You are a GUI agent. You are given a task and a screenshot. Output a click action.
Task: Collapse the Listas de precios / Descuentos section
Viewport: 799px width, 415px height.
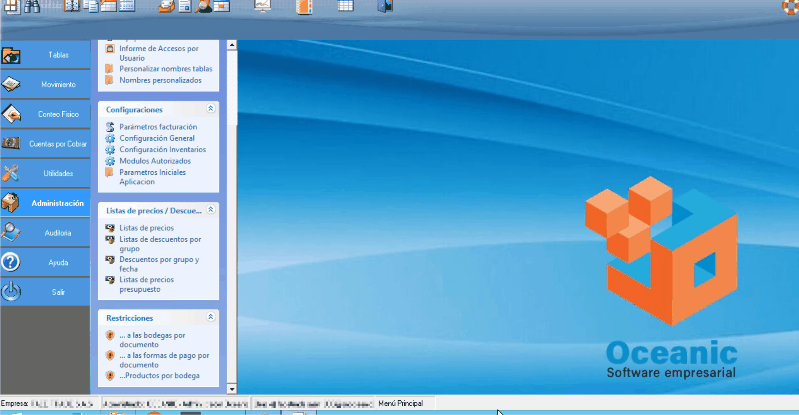click(210, 211)
